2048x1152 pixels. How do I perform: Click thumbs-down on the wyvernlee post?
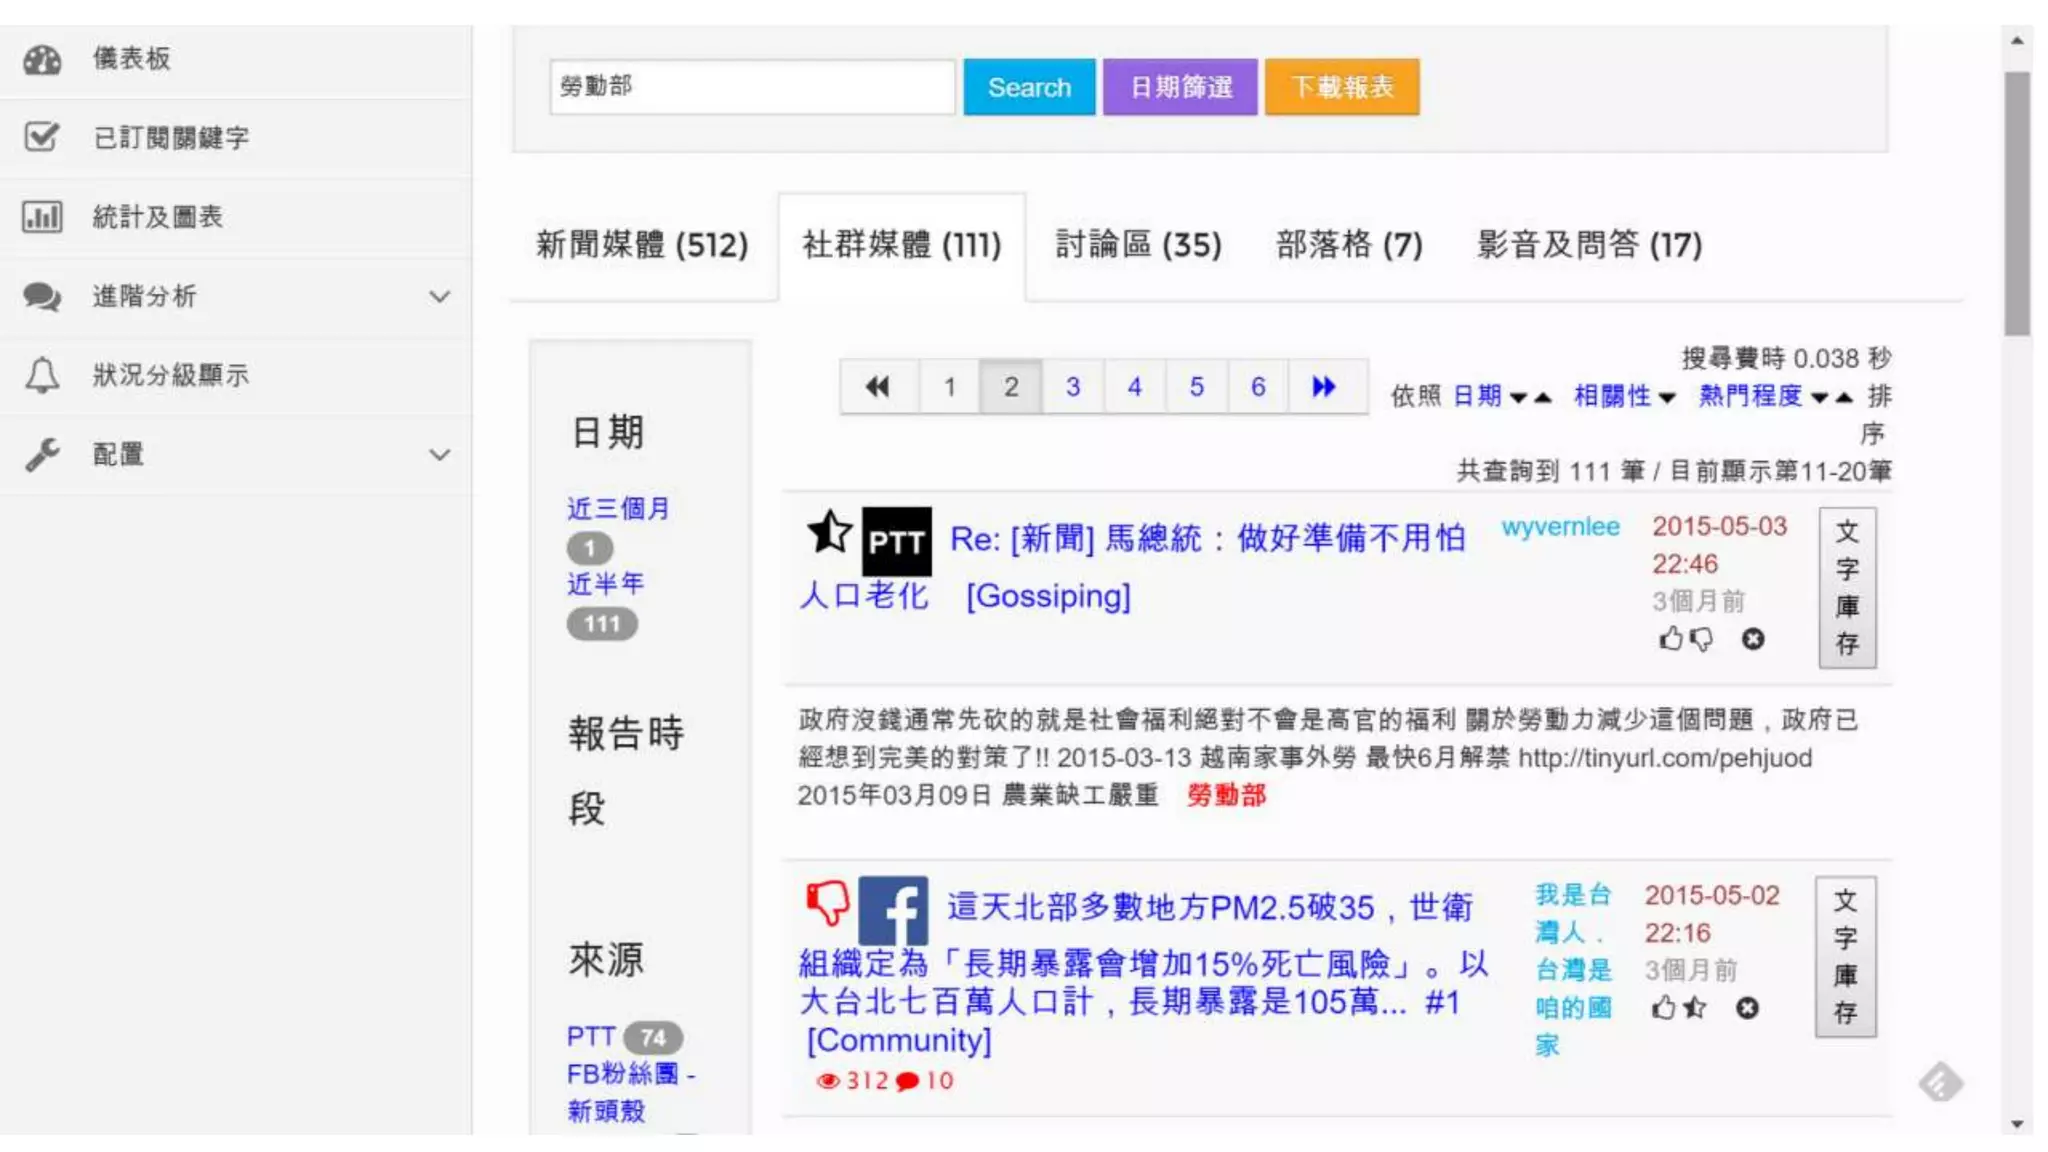pyautogui.click(x=1701, y=639)
